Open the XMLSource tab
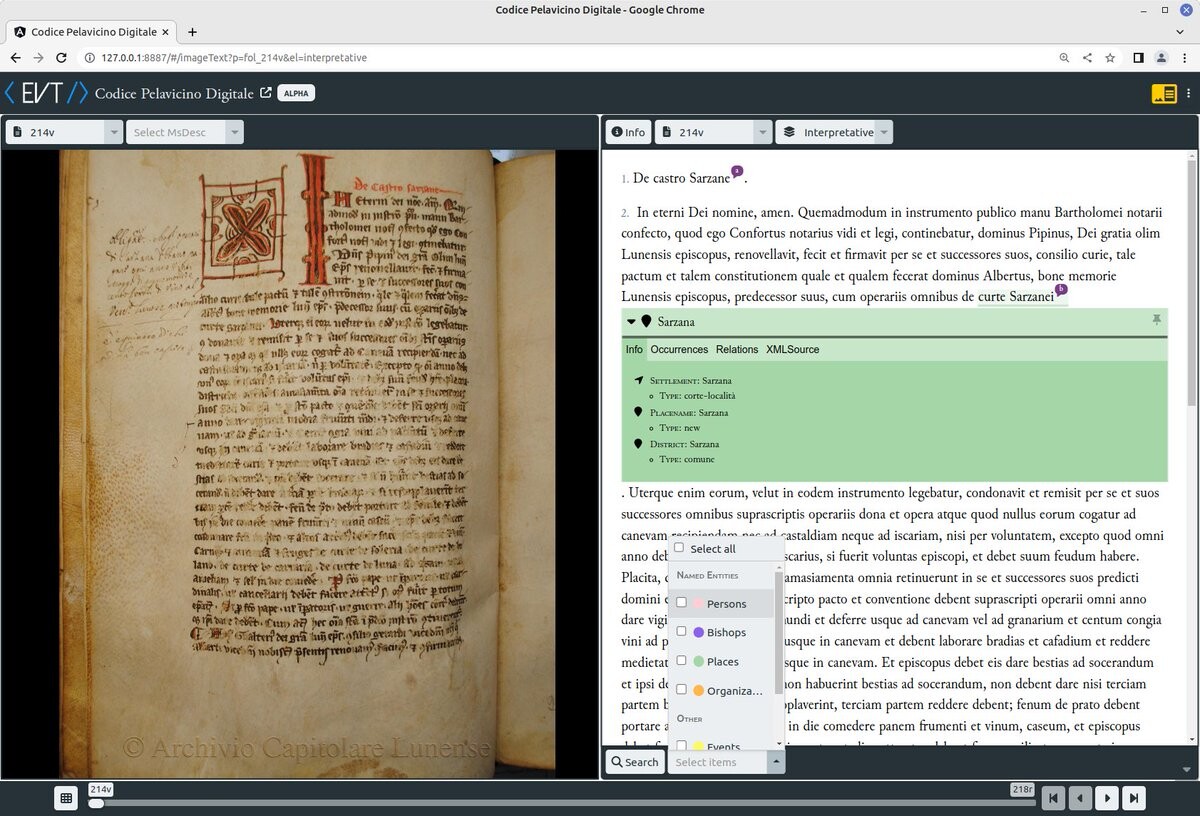1200x816 pixels. 792,349
